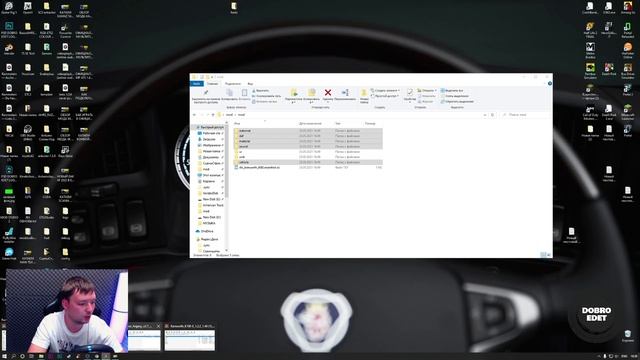Image resolution: width=640 pixels, height=360 pixels.
Task: Open the address bar history dropdown
Action: pos(485,115)
